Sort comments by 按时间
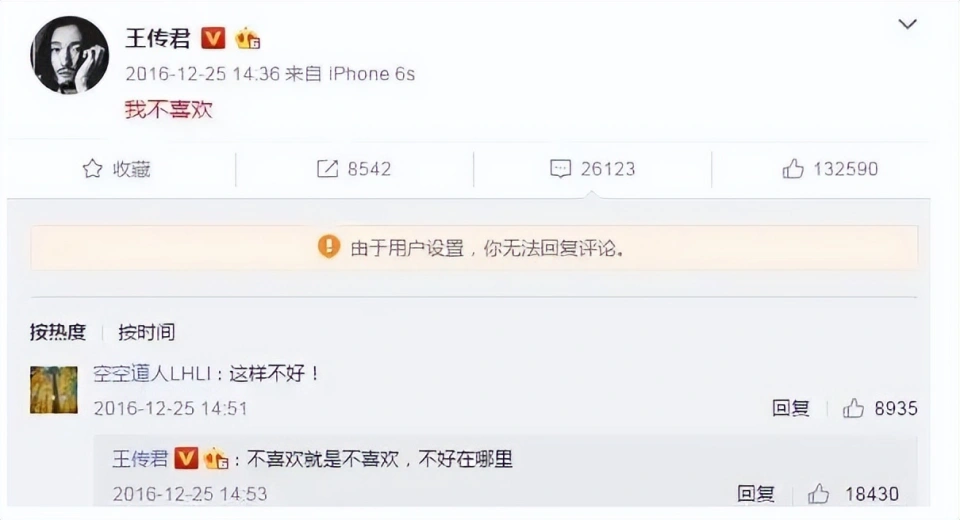Screen dimensions: 960x520 click(x=146, y=332)
